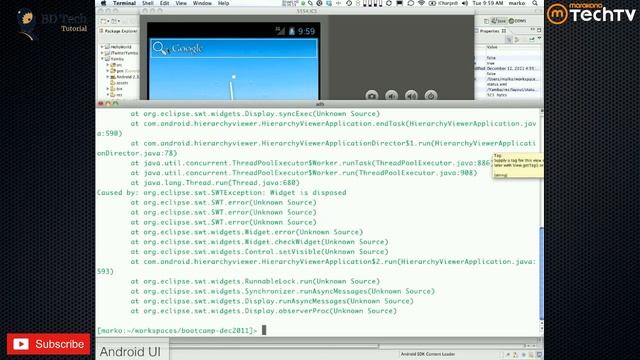Screen dimensions: 640x360
Task: Expand the gen folder in Yamba
Action: click(x=108, y=71)
